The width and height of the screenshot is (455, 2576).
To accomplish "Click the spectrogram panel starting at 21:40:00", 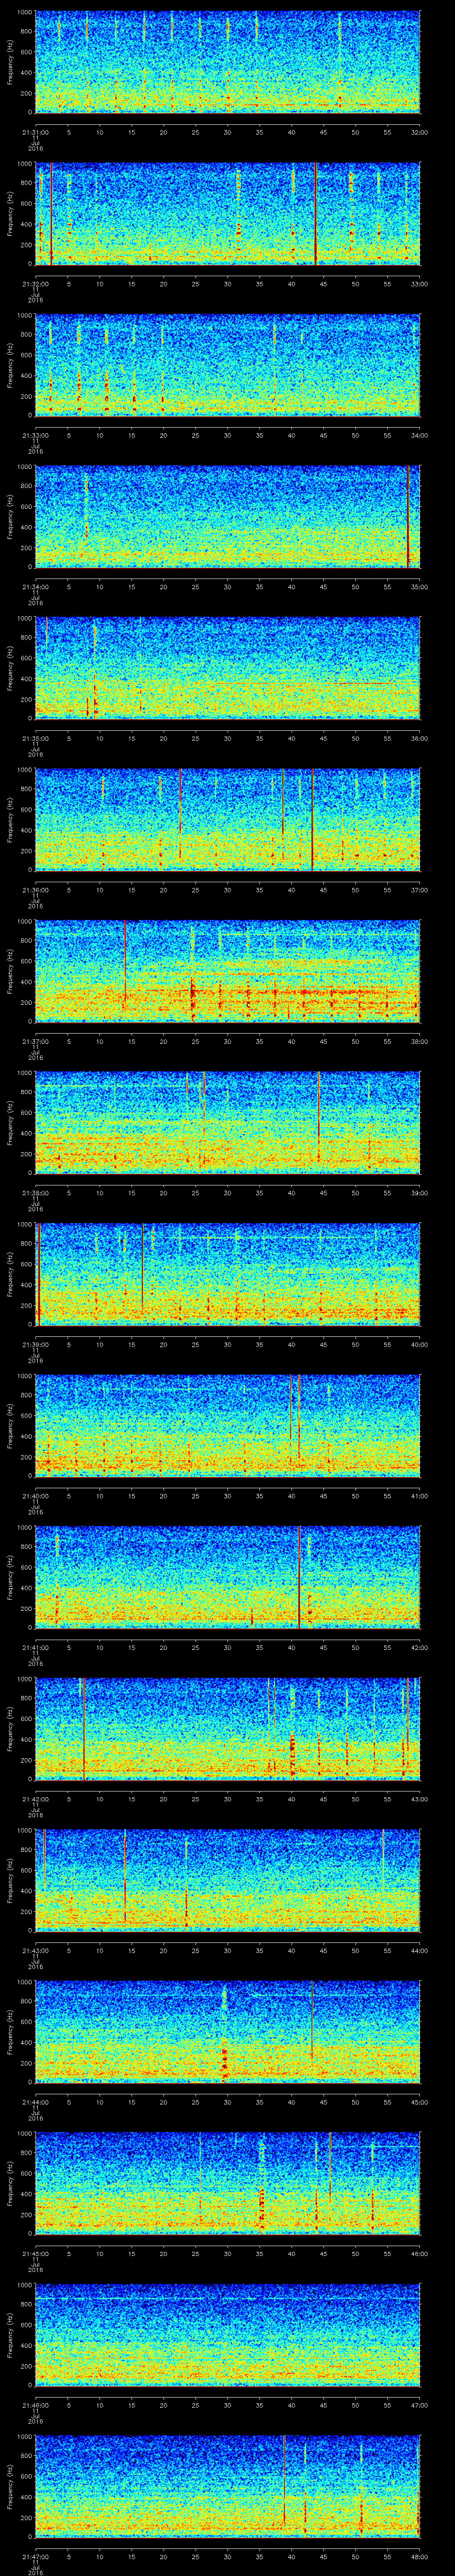I will (x=227, y=1425).
